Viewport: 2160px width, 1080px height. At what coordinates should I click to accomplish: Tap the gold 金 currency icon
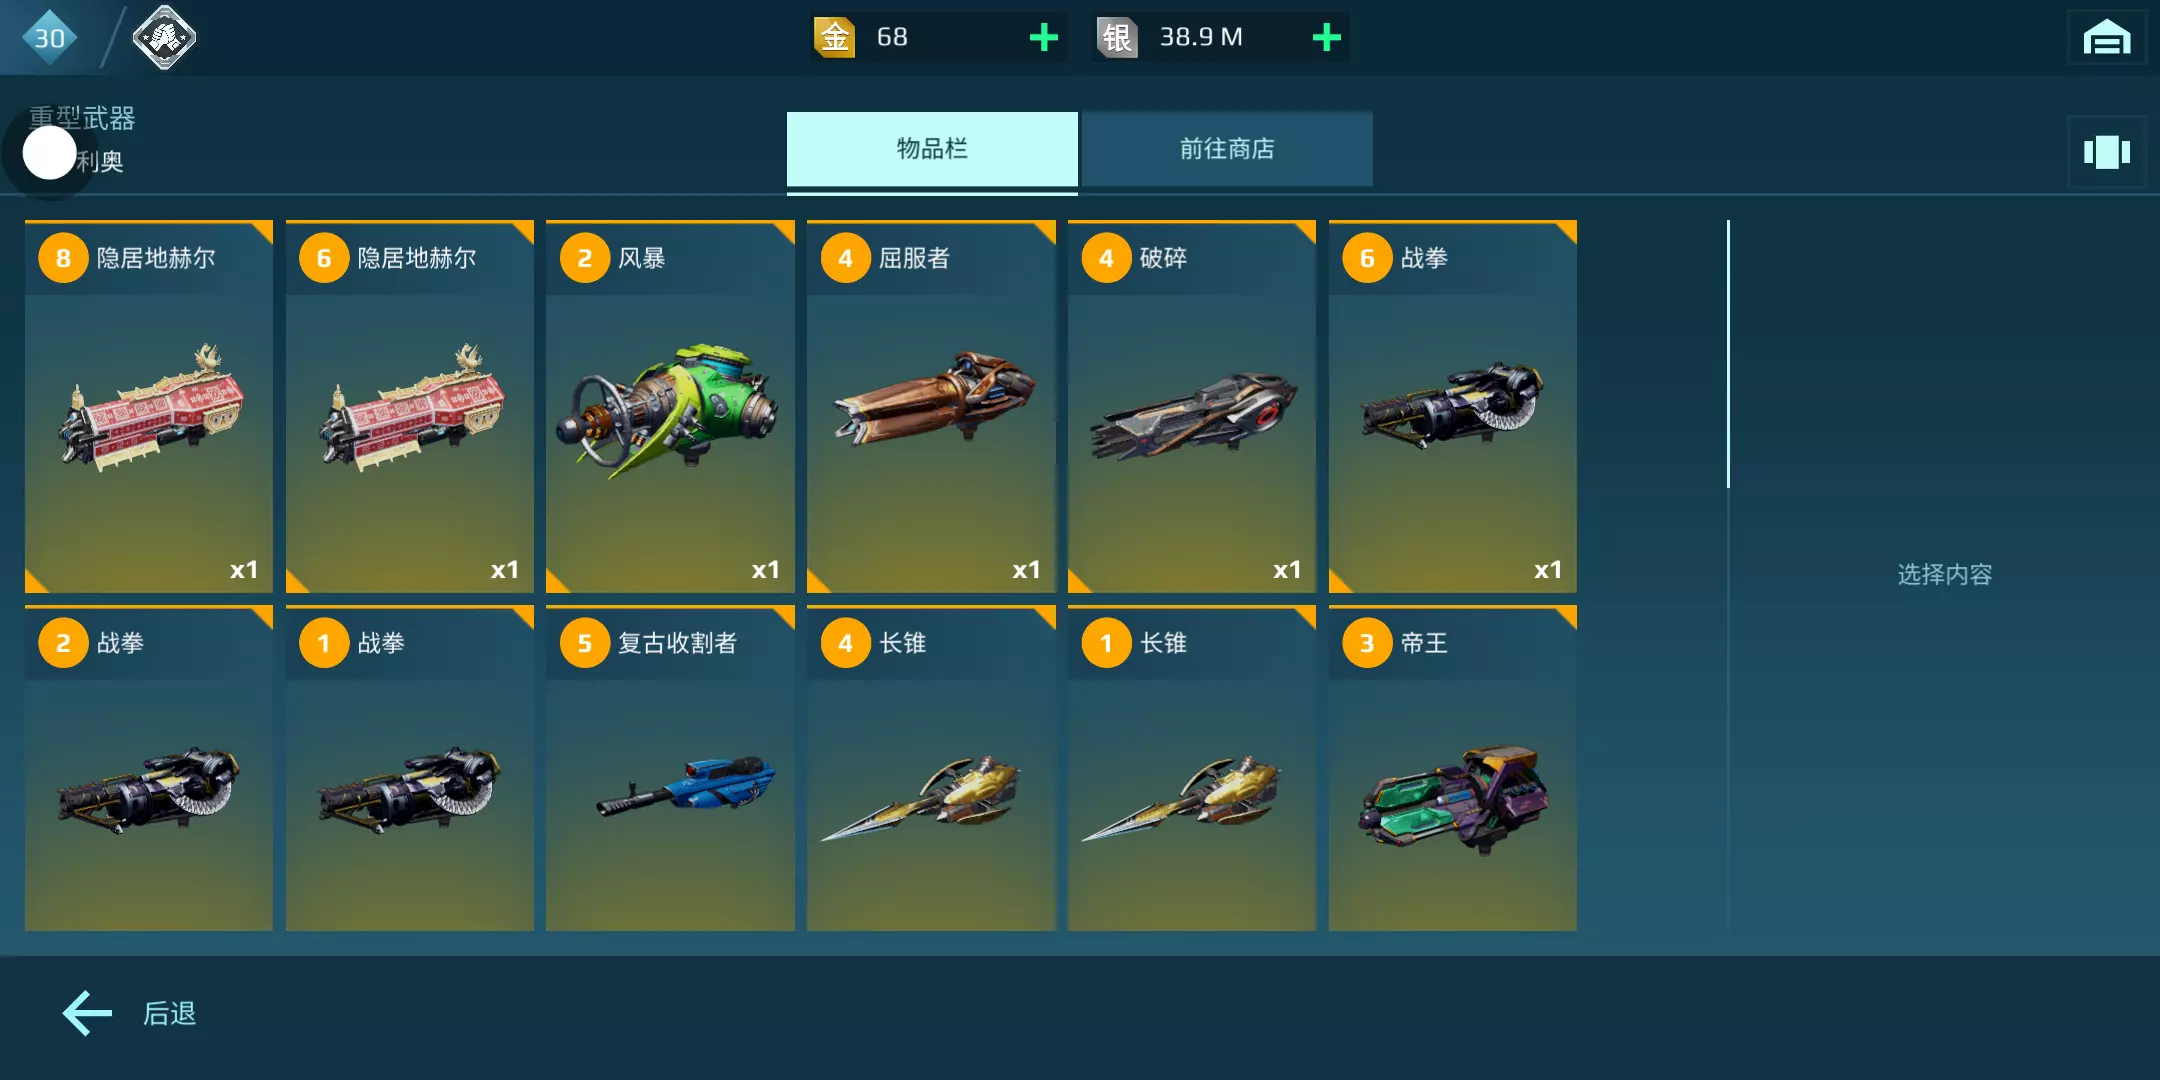(x=834, y=38)
